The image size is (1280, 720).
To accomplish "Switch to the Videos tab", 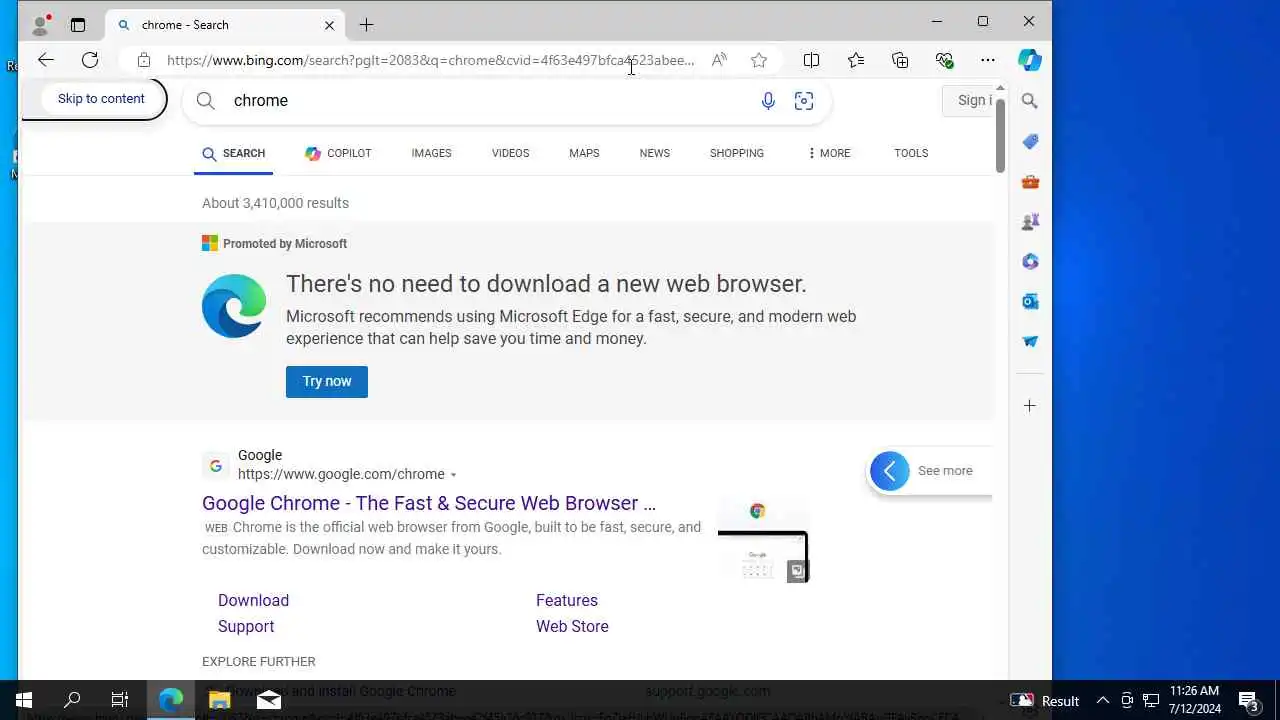I will [x=510, y=153].
